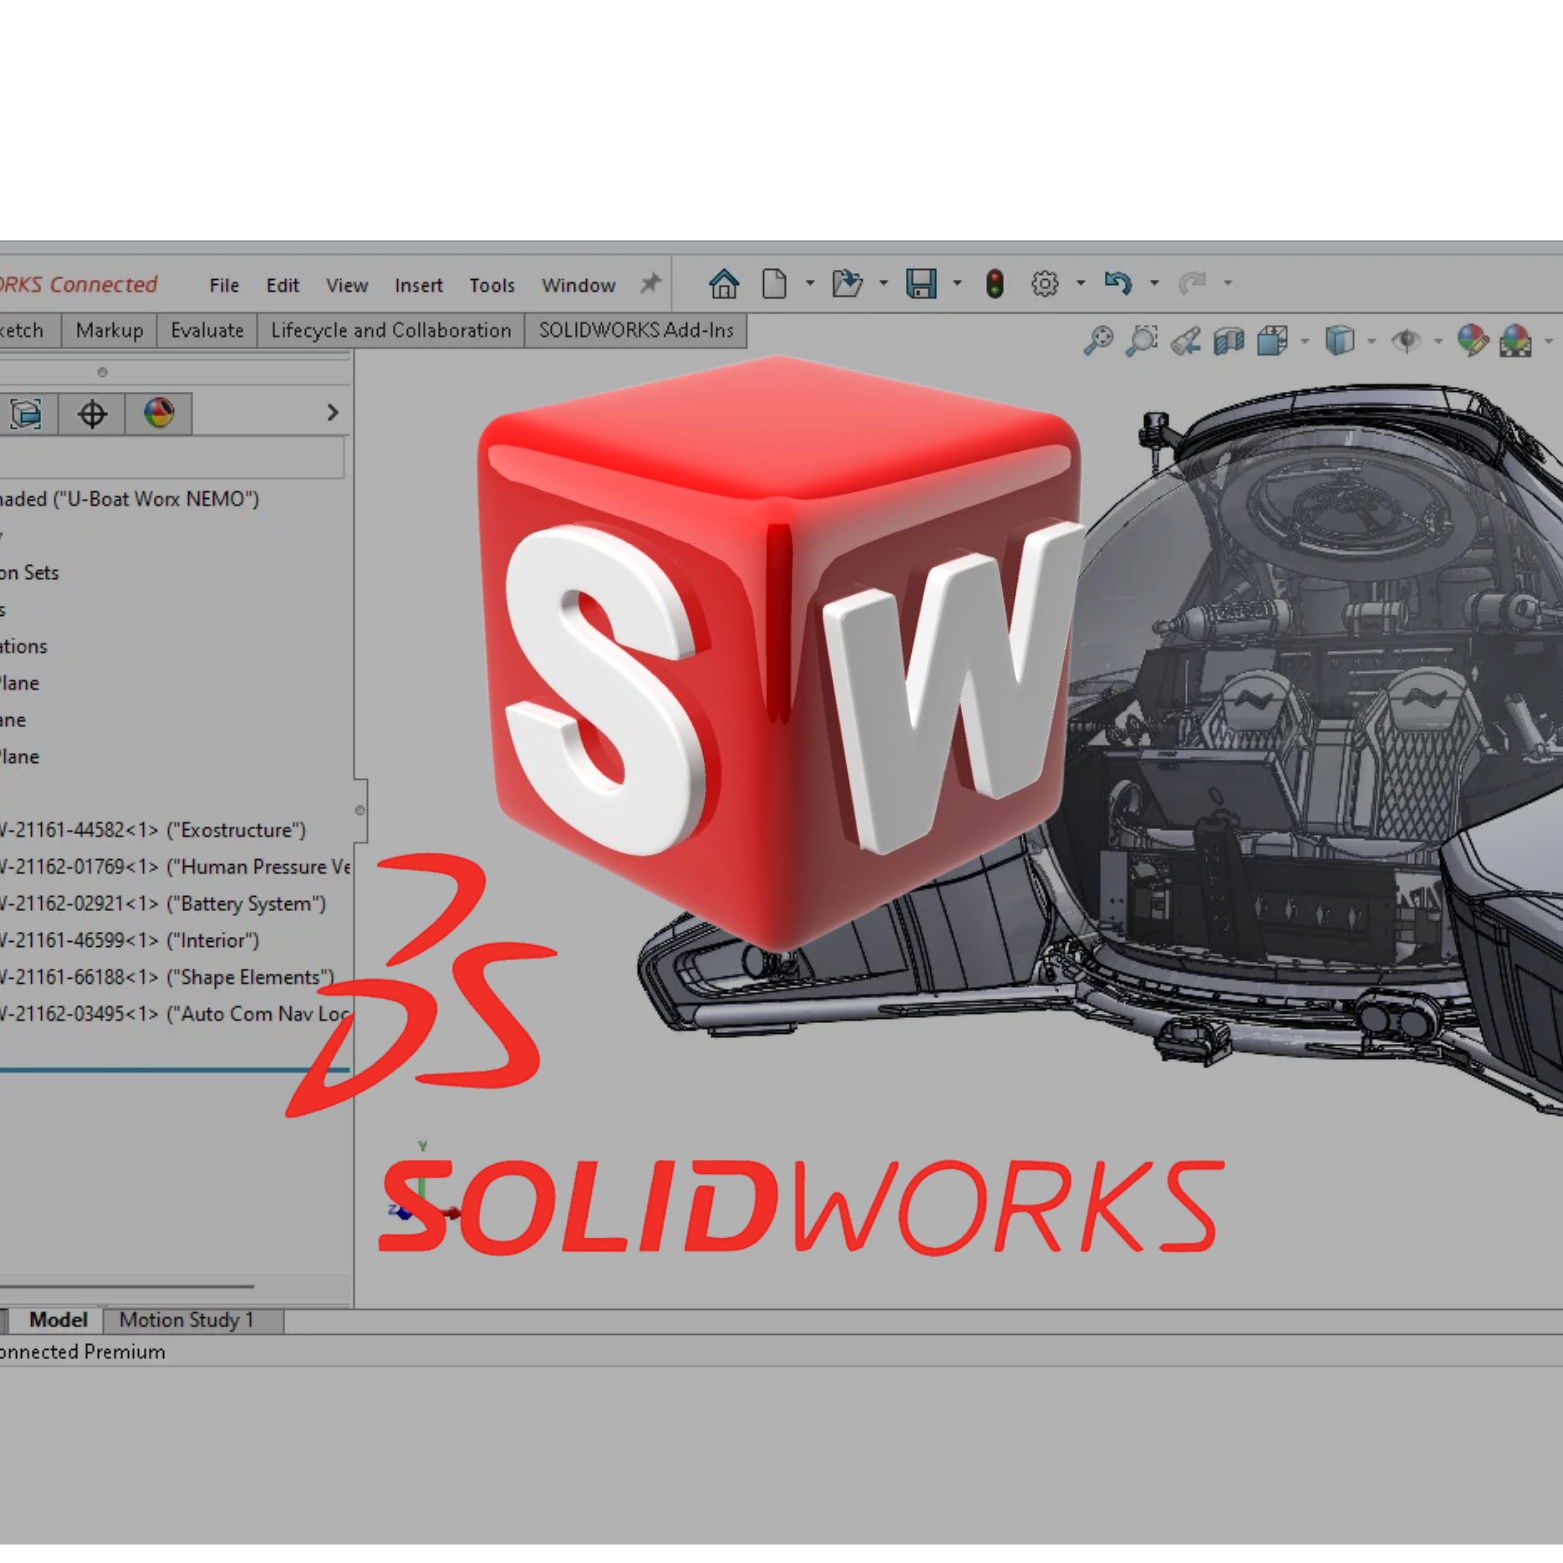1563x1563 pixels.
Task: Open the Open-file dropdown arrow
Action: [x=883, y=284]
